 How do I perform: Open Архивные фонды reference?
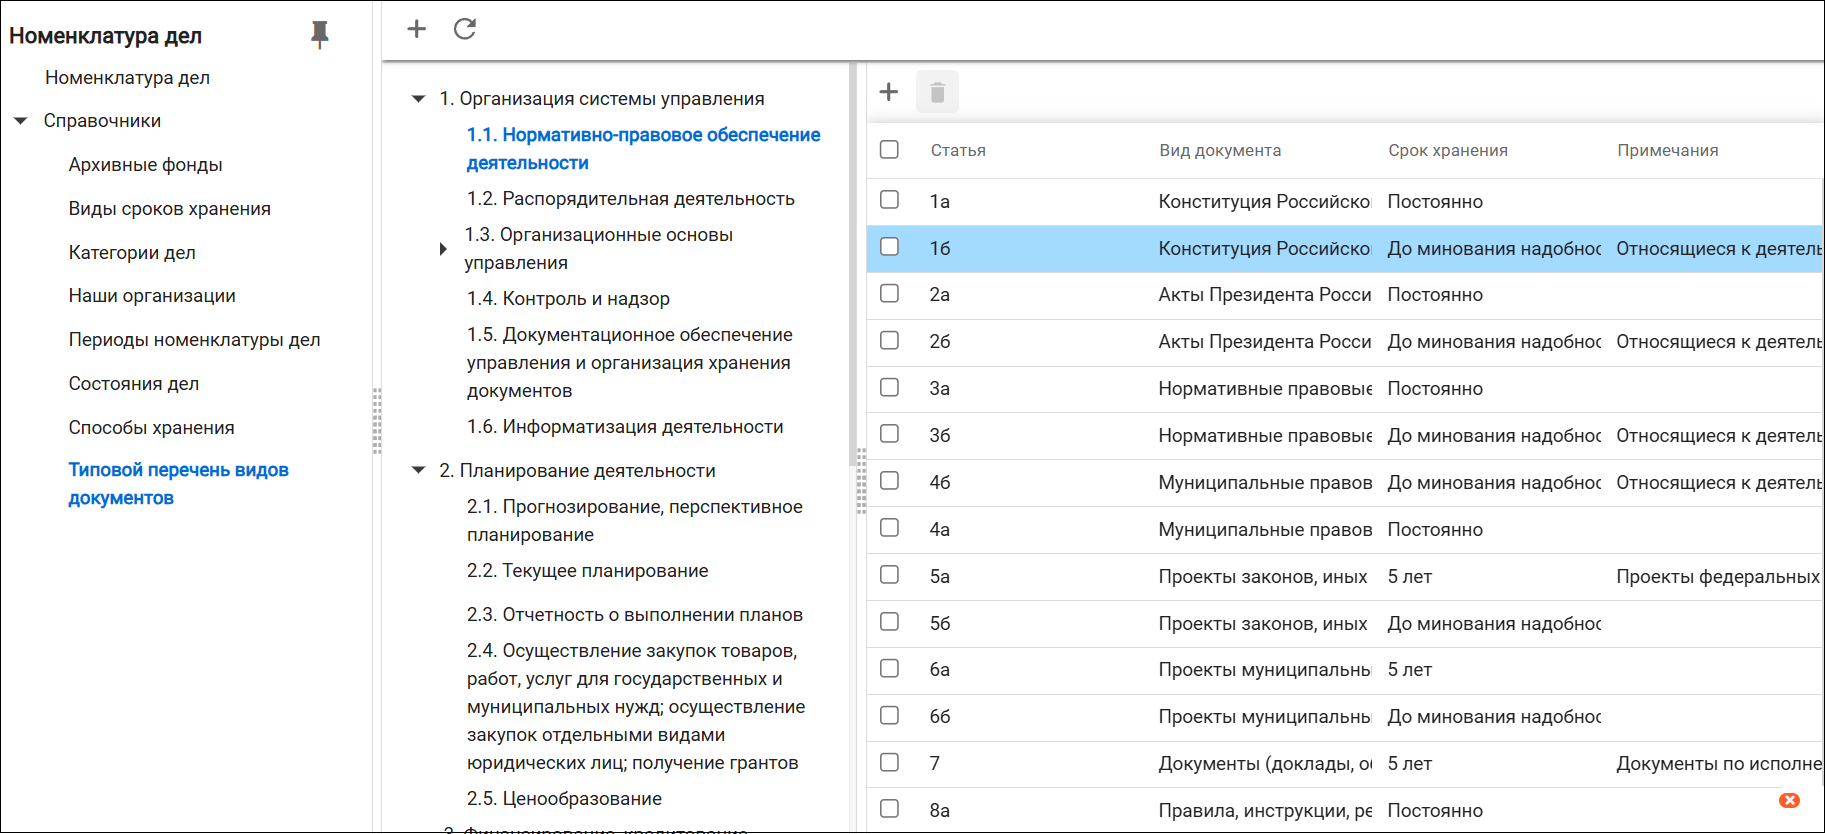145,165
